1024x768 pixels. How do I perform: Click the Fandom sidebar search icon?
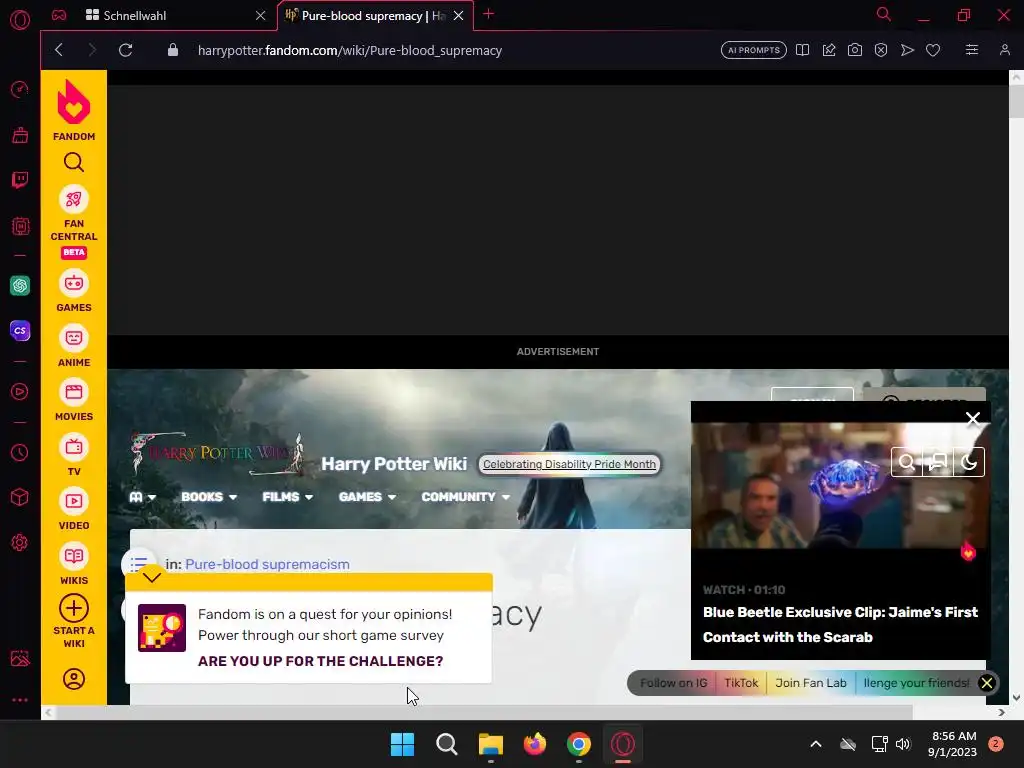coord(74,162)
